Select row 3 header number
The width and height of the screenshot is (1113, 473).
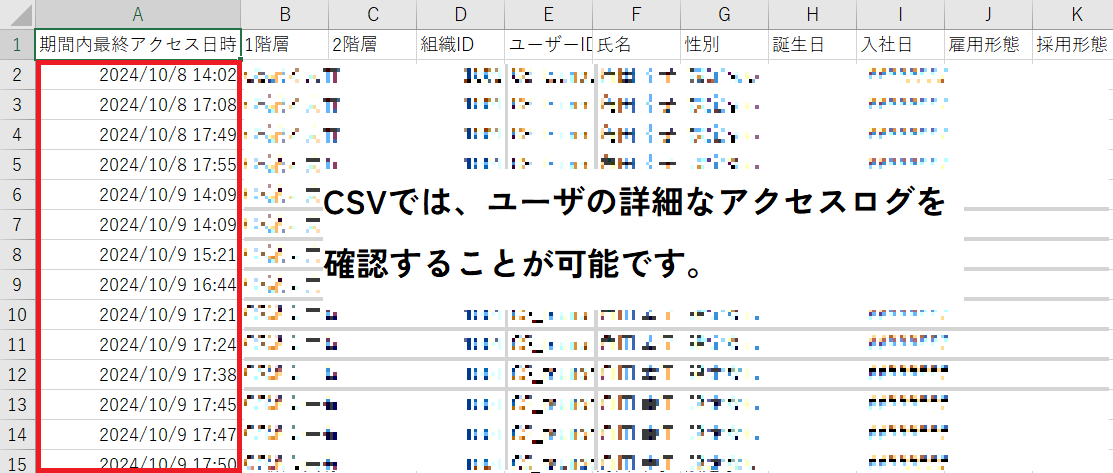[17, 105]
